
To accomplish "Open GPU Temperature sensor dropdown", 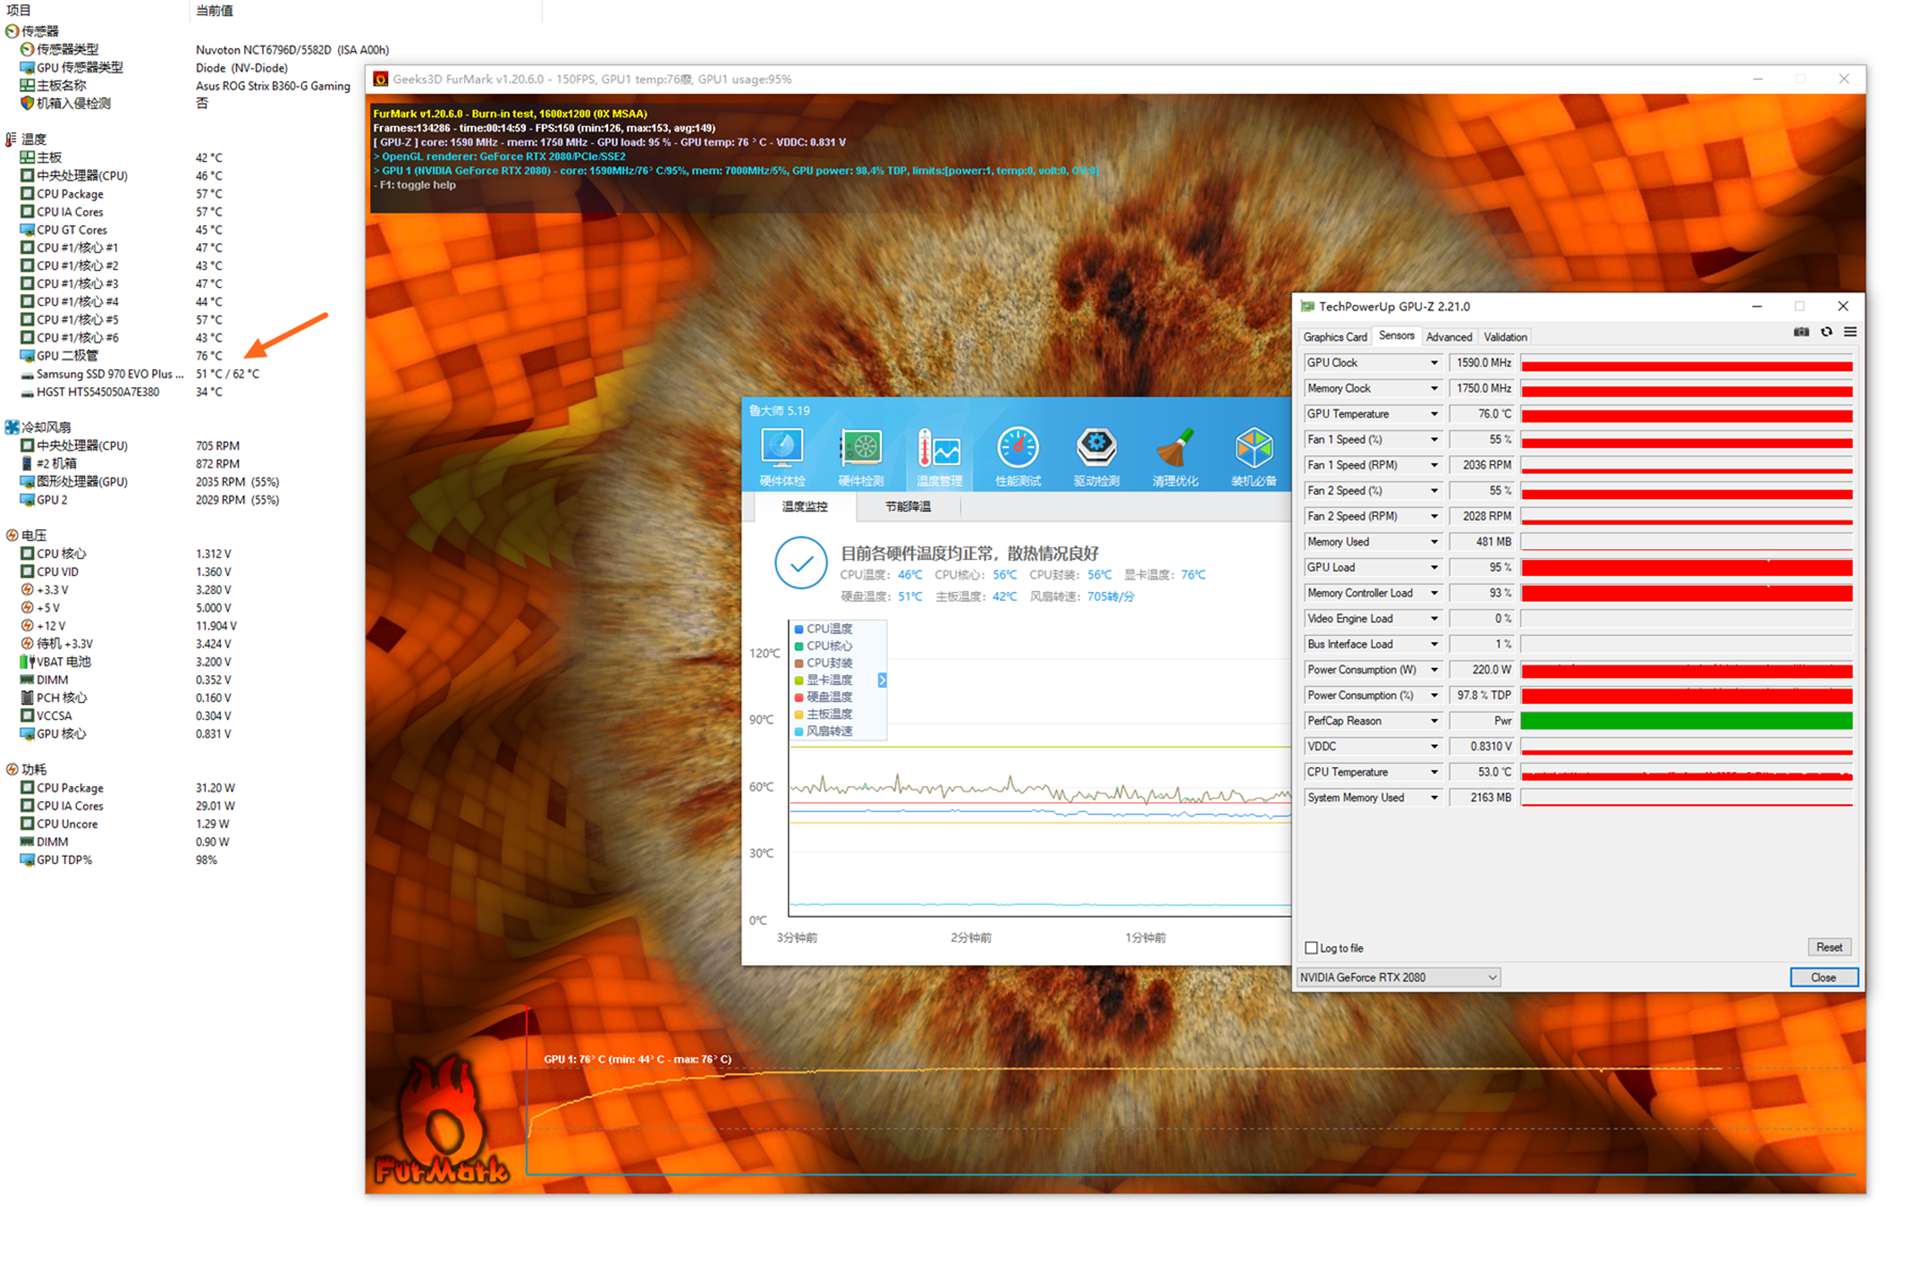I will (1433, 414).
